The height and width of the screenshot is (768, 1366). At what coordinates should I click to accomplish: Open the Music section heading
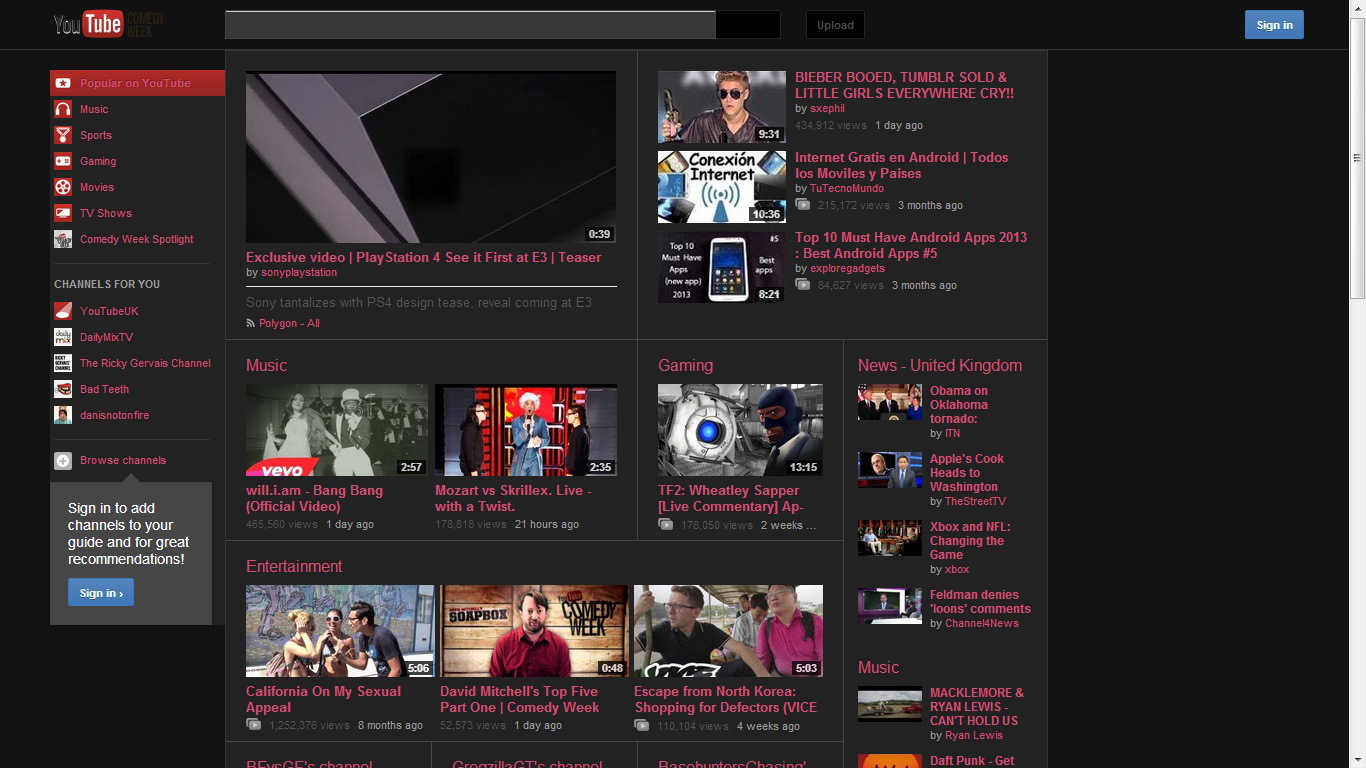pyautogui.click(x=266, y=365)
